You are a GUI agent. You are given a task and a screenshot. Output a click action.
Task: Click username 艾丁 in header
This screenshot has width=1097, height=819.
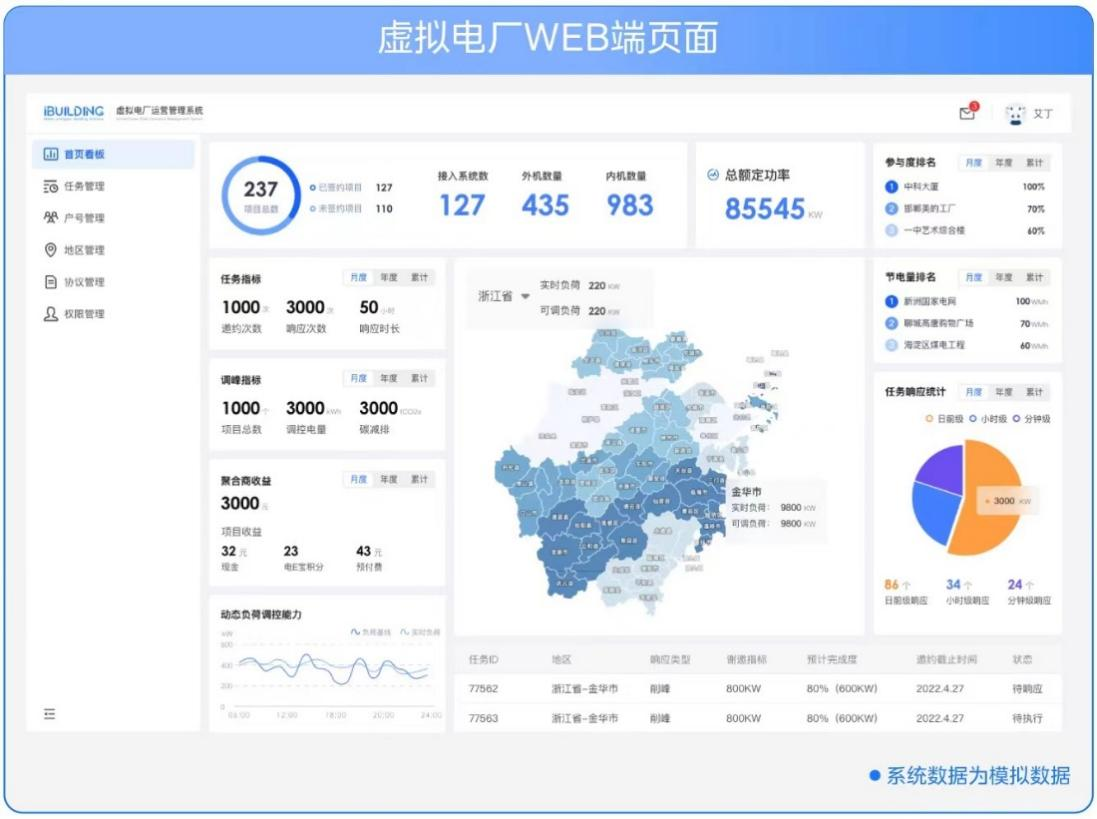click(1042, 113)
